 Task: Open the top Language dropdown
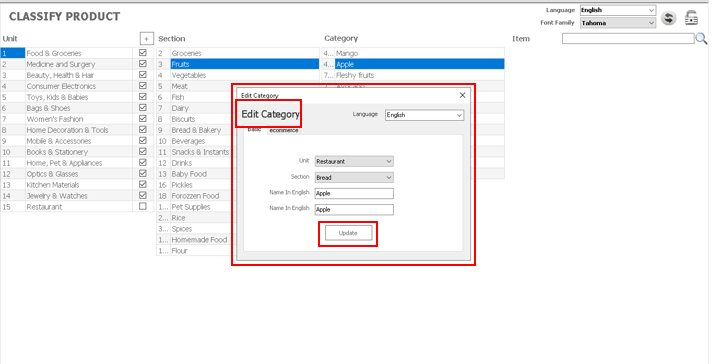click(x=618, y=10)
